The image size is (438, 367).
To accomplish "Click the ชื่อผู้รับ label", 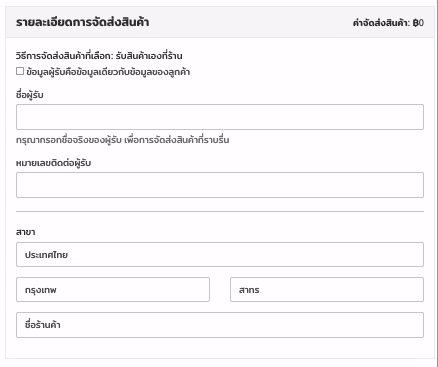I will [x=30, y=95].
